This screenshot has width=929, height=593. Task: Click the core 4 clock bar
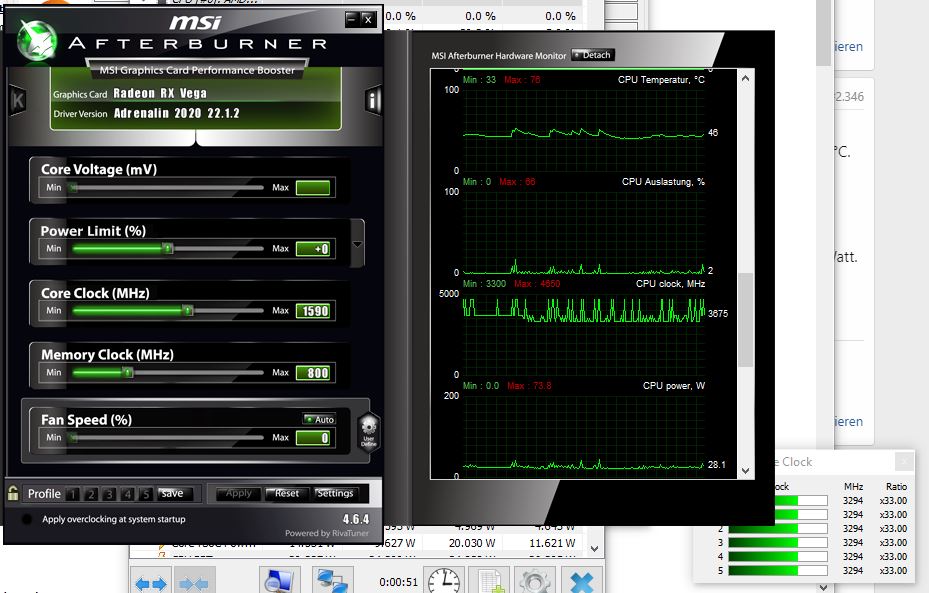[x=777, y=556]
